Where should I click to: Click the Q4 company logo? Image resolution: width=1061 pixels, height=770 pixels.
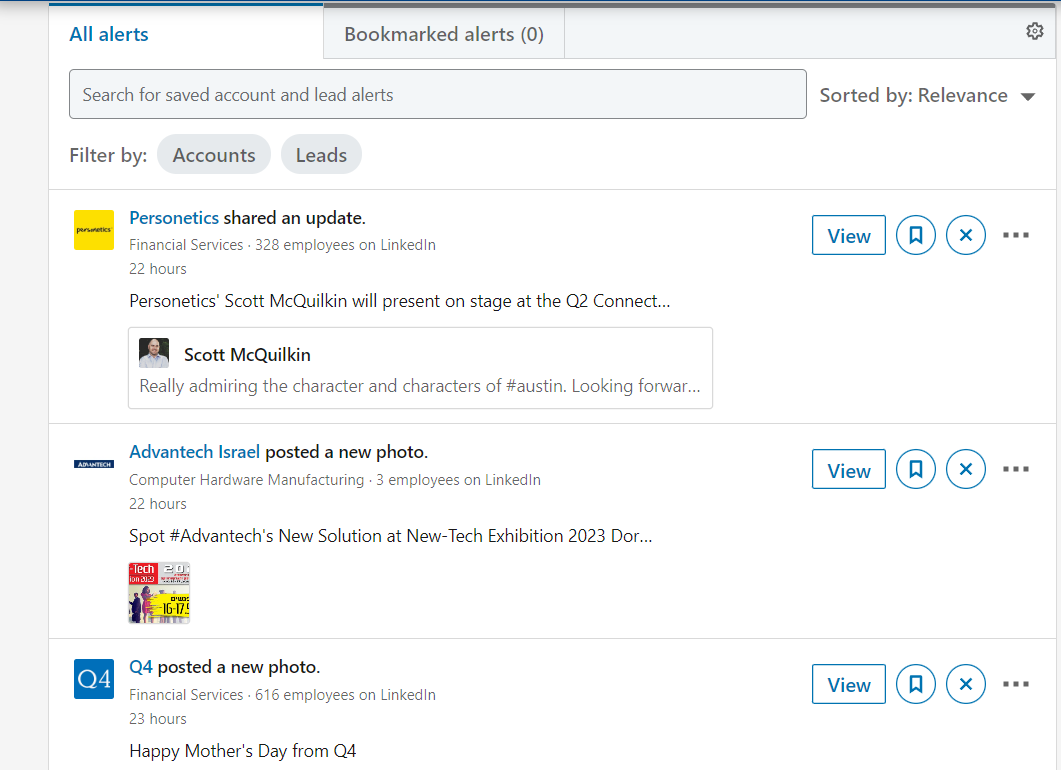(x=94, y=679)
